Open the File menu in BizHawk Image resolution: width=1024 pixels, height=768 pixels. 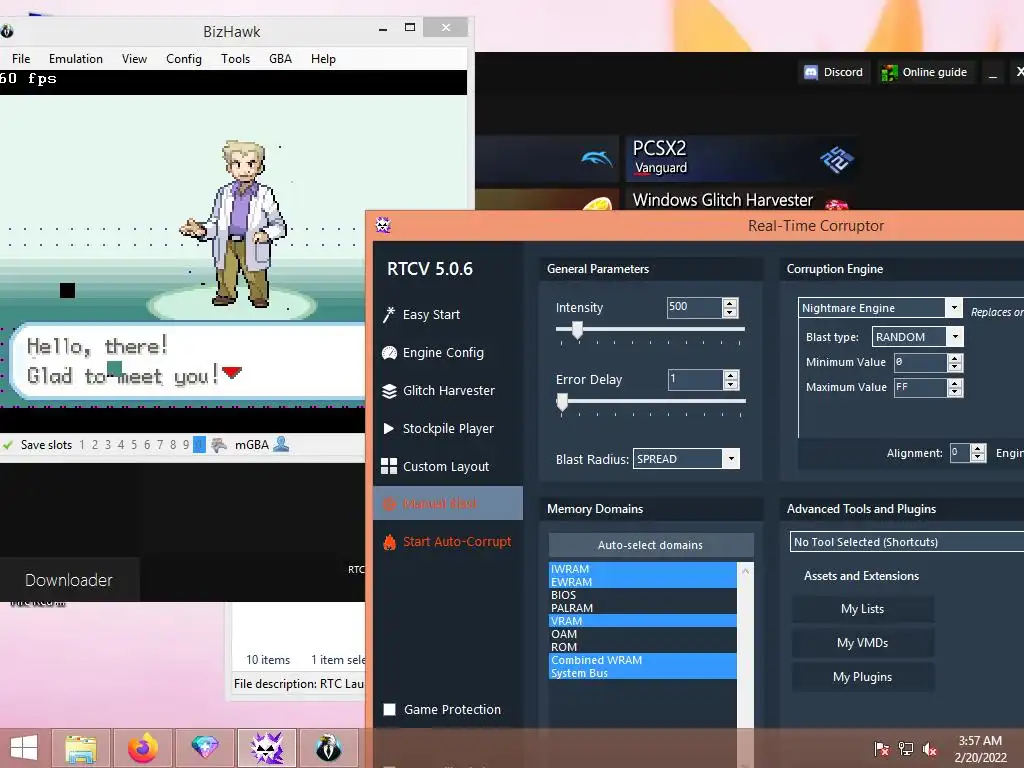tap(21, 59)
